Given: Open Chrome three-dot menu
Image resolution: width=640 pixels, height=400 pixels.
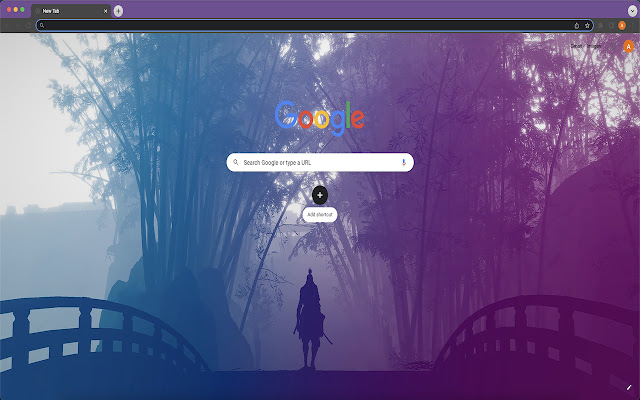Looking at the screenshot, I should click(x=633, y=25).
